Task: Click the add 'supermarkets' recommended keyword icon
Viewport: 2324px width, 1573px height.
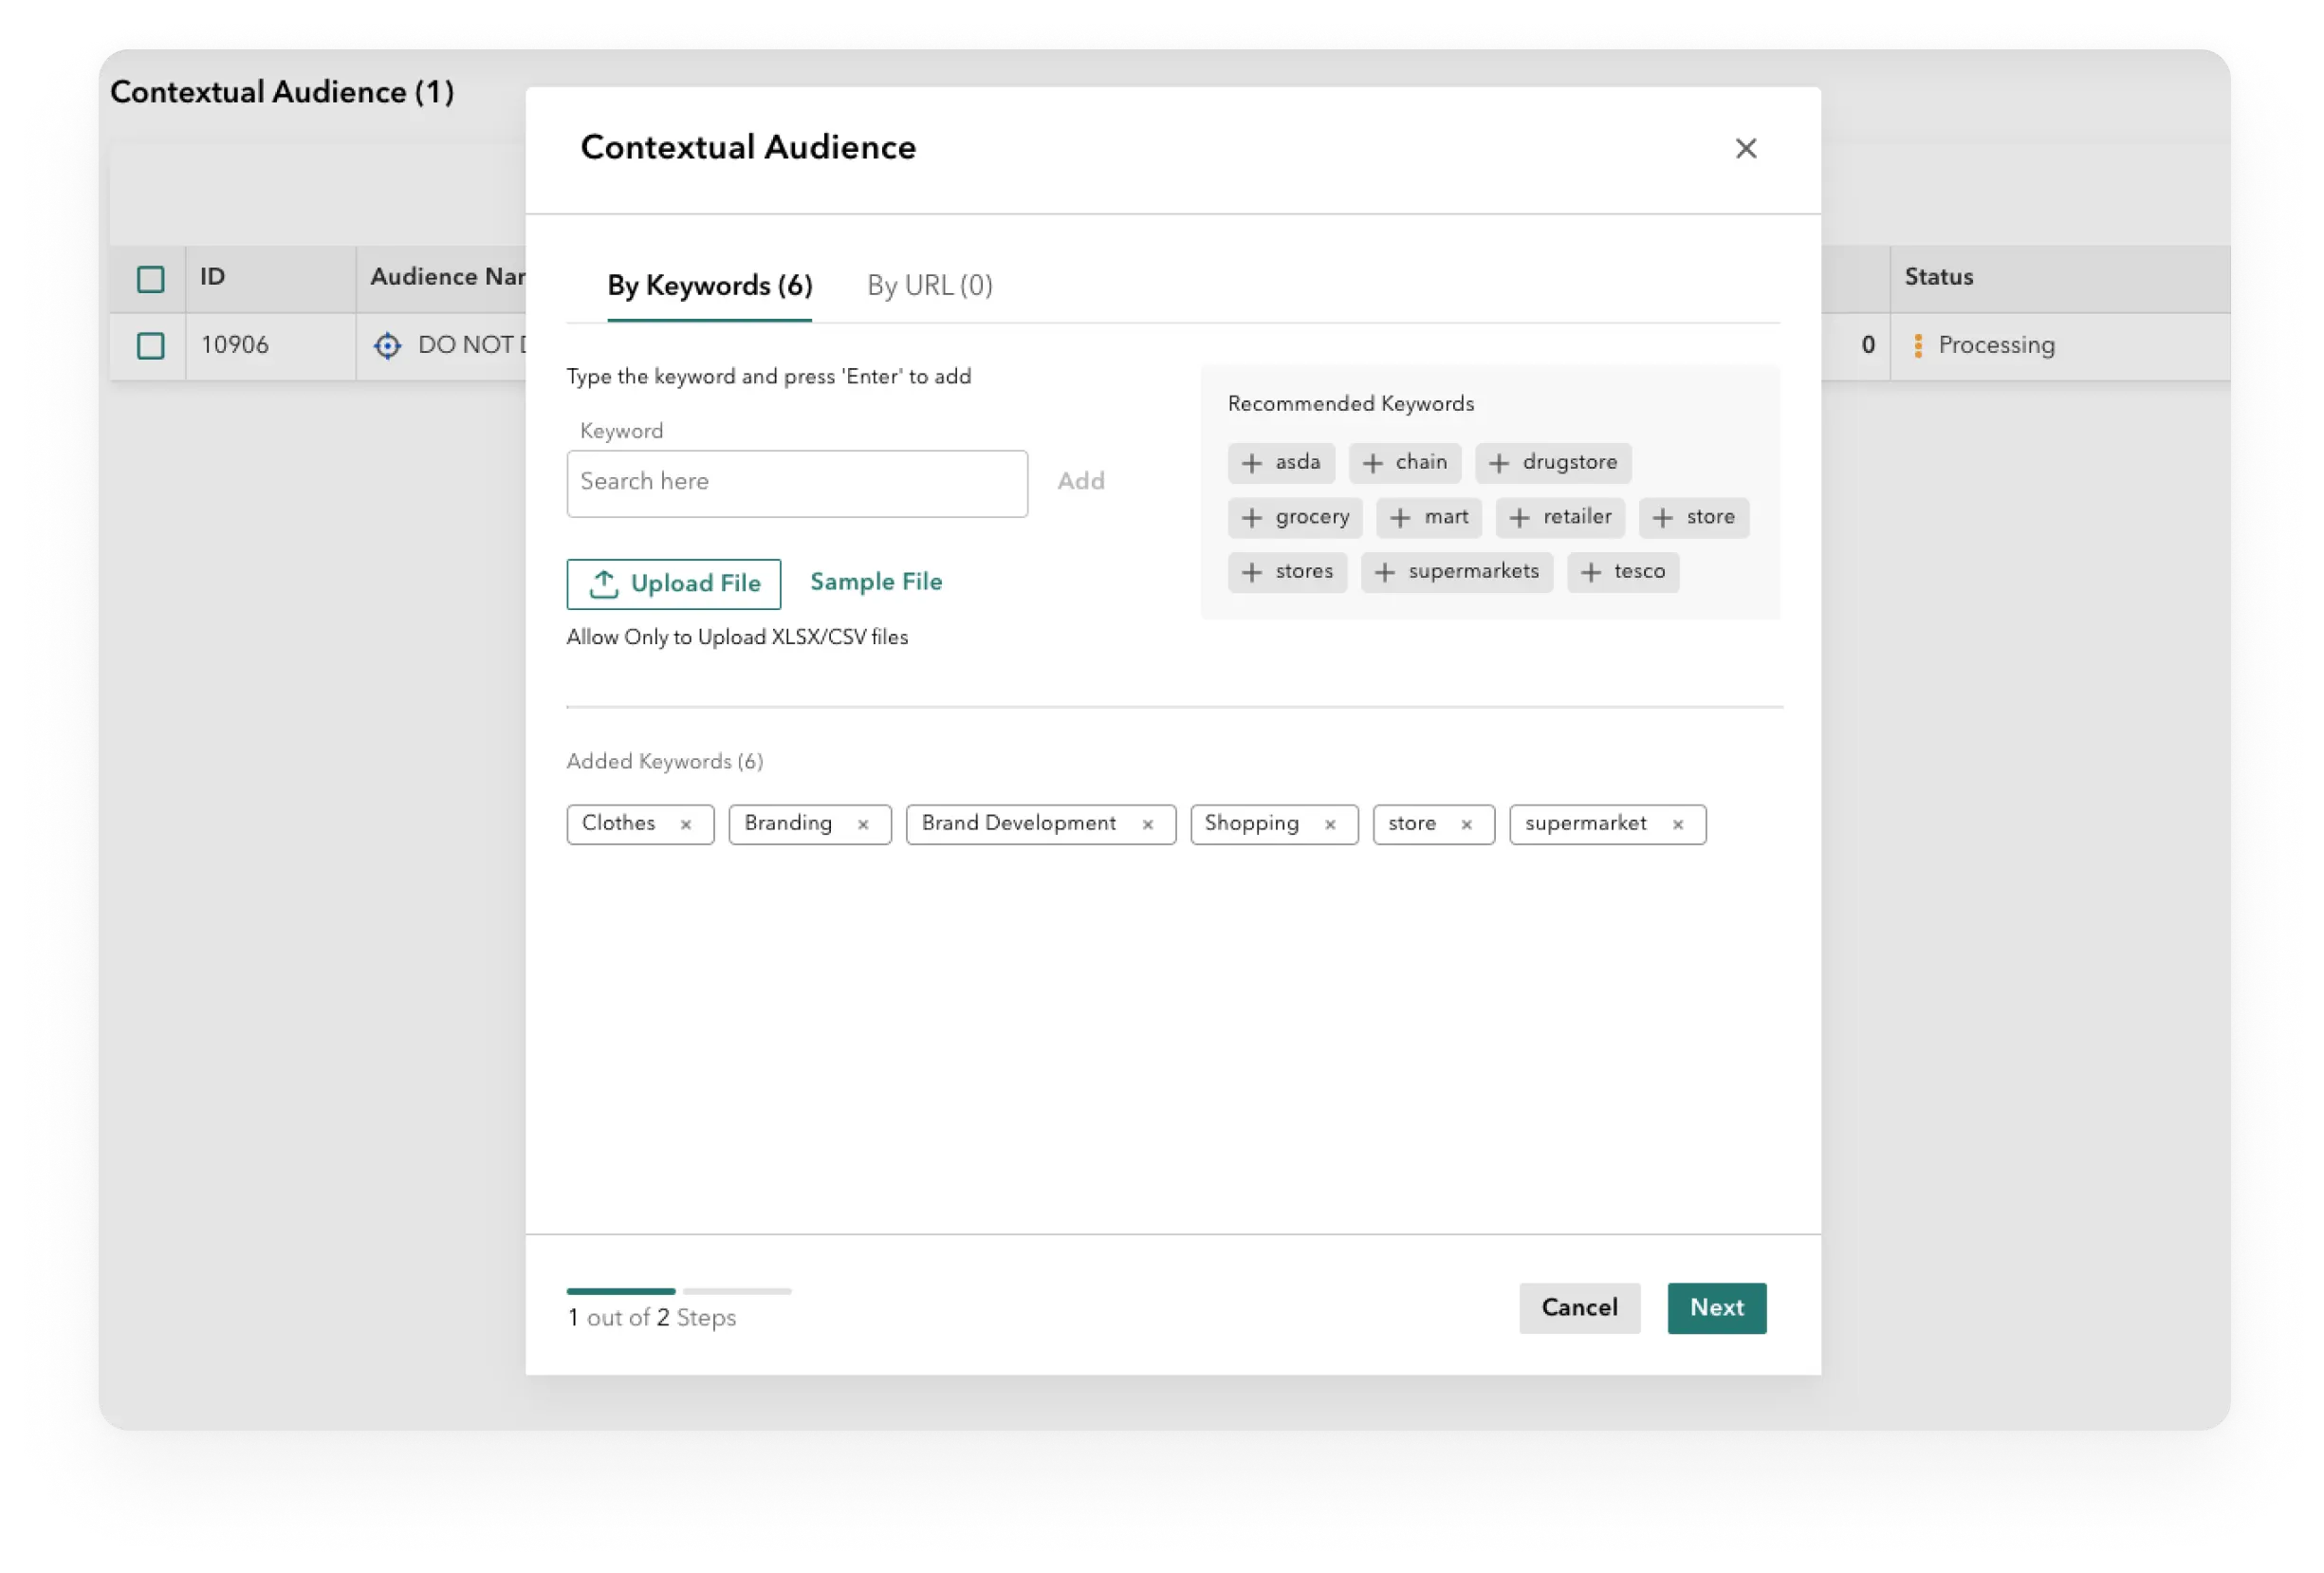Action: pyautogui.click(x=1385, y=572)
